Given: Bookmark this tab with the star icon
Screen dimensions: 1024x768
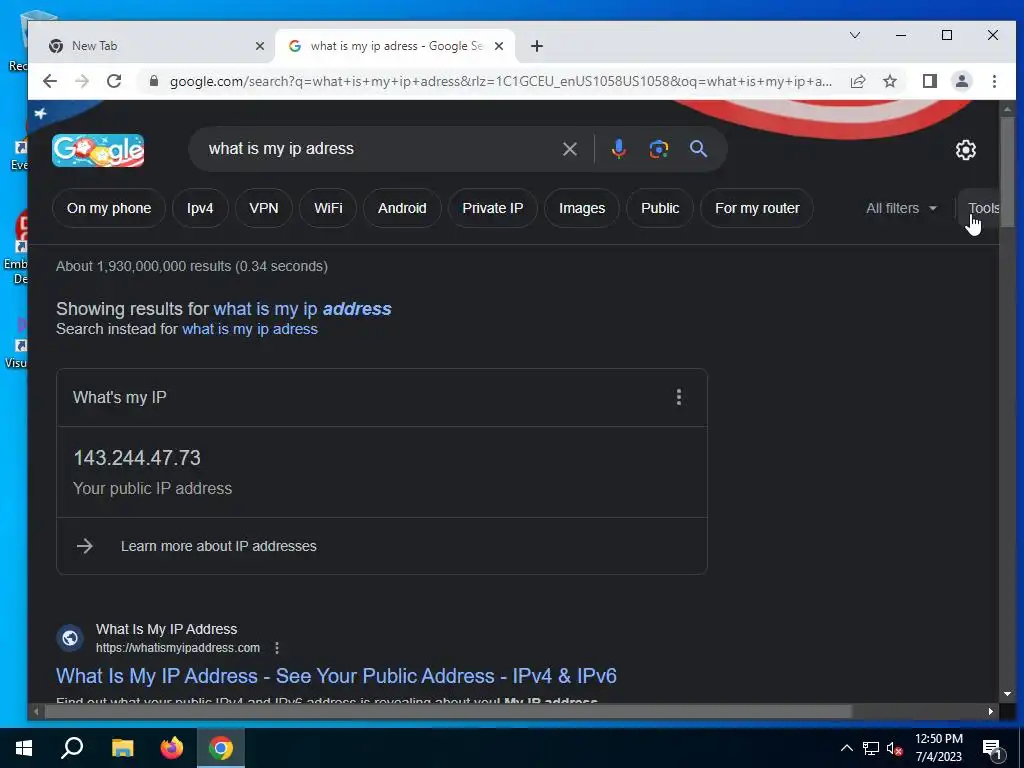Looking at the screenshot, I should pyautogui.click(x=889, y=81).
